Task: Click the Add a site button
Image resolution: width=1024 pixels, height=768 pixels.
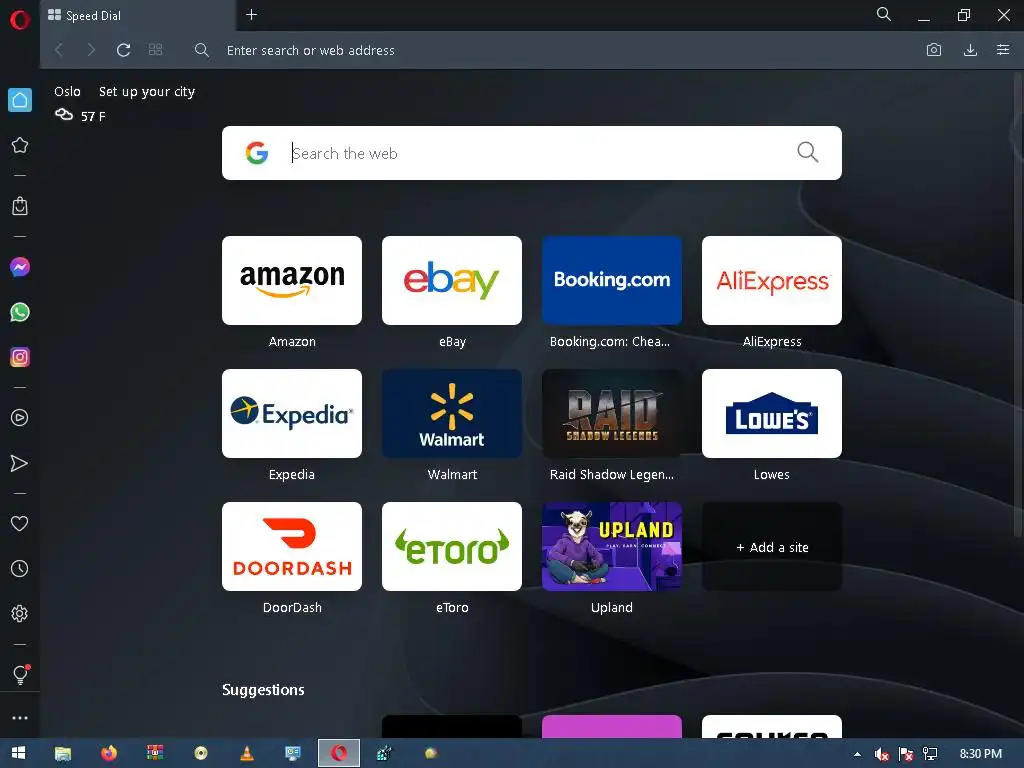Action: (772, 547)
